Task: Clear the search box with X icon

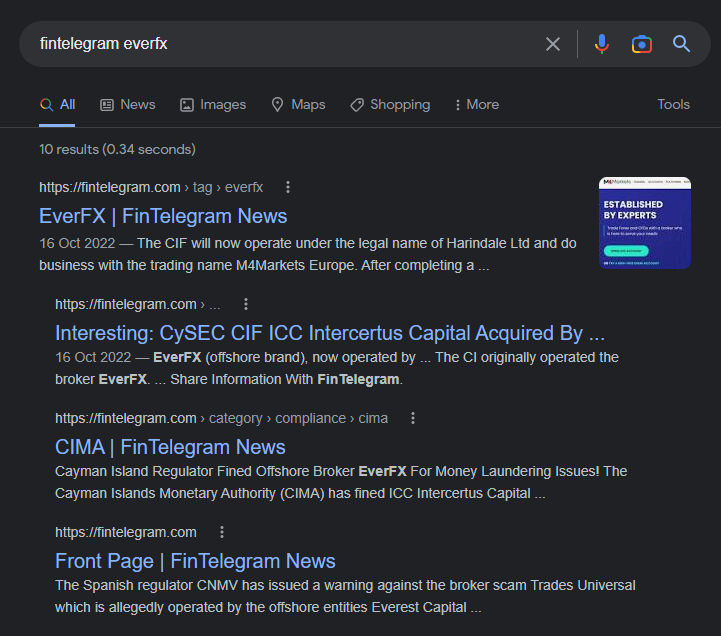Action: click(x=553, y=44)
